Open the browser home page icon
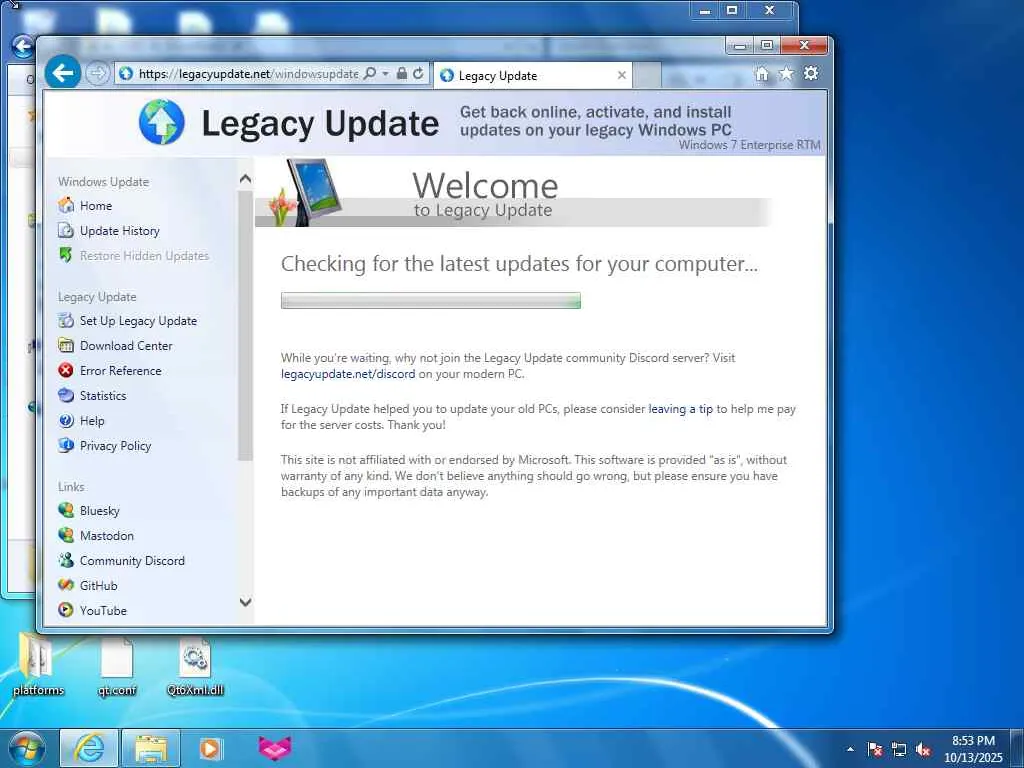 click(x=761, y=74)
